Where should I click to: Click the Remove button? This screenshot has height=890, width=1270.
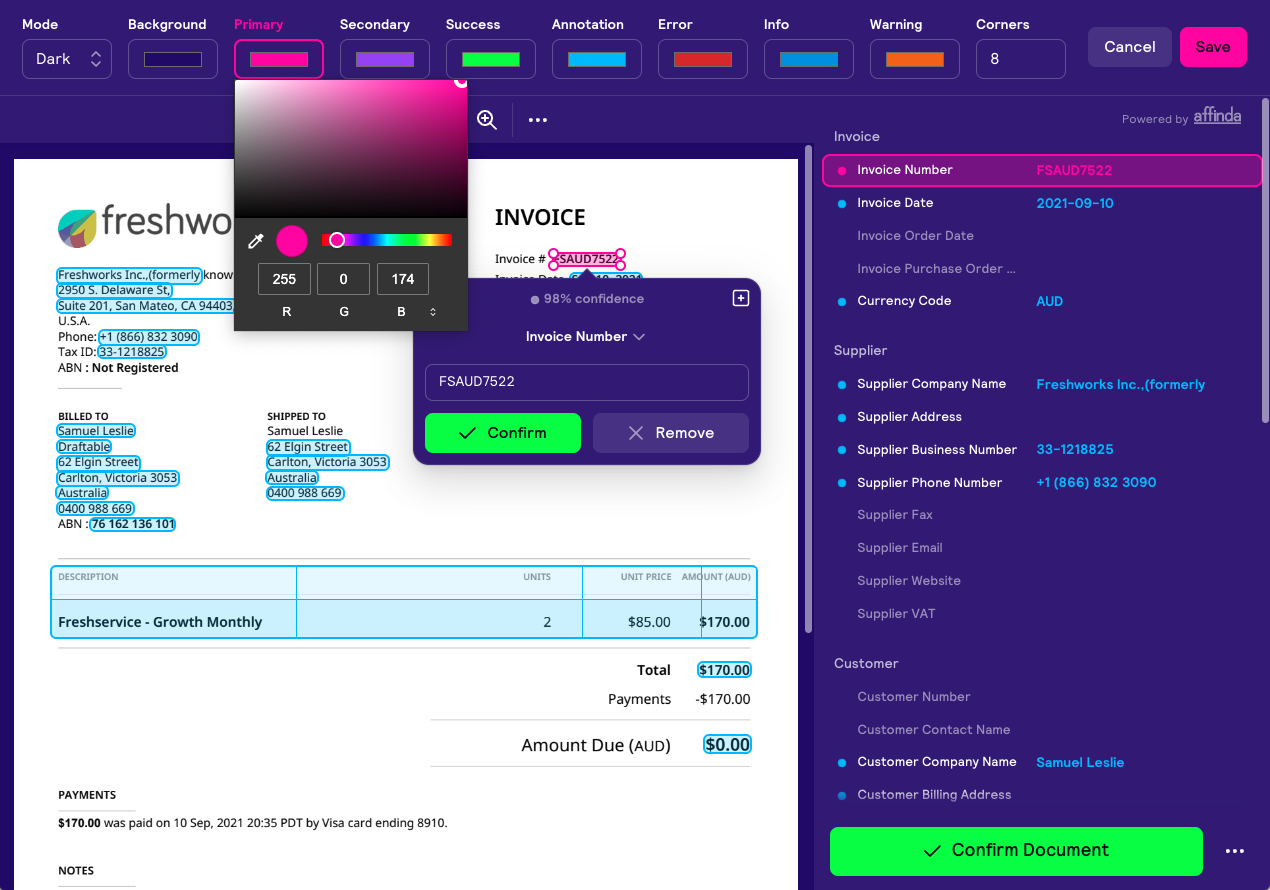point(671,433)
